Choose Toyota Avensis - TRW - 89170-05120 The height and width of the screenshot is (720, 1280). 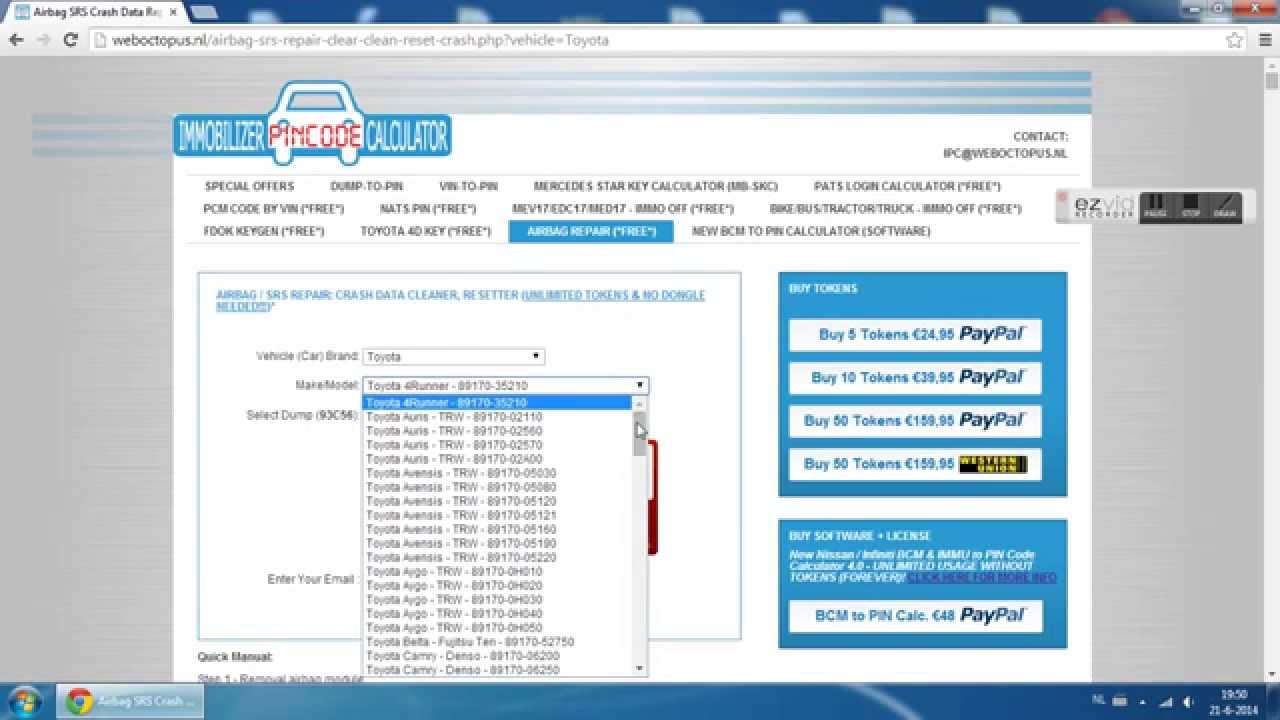[x=498, y=501]
